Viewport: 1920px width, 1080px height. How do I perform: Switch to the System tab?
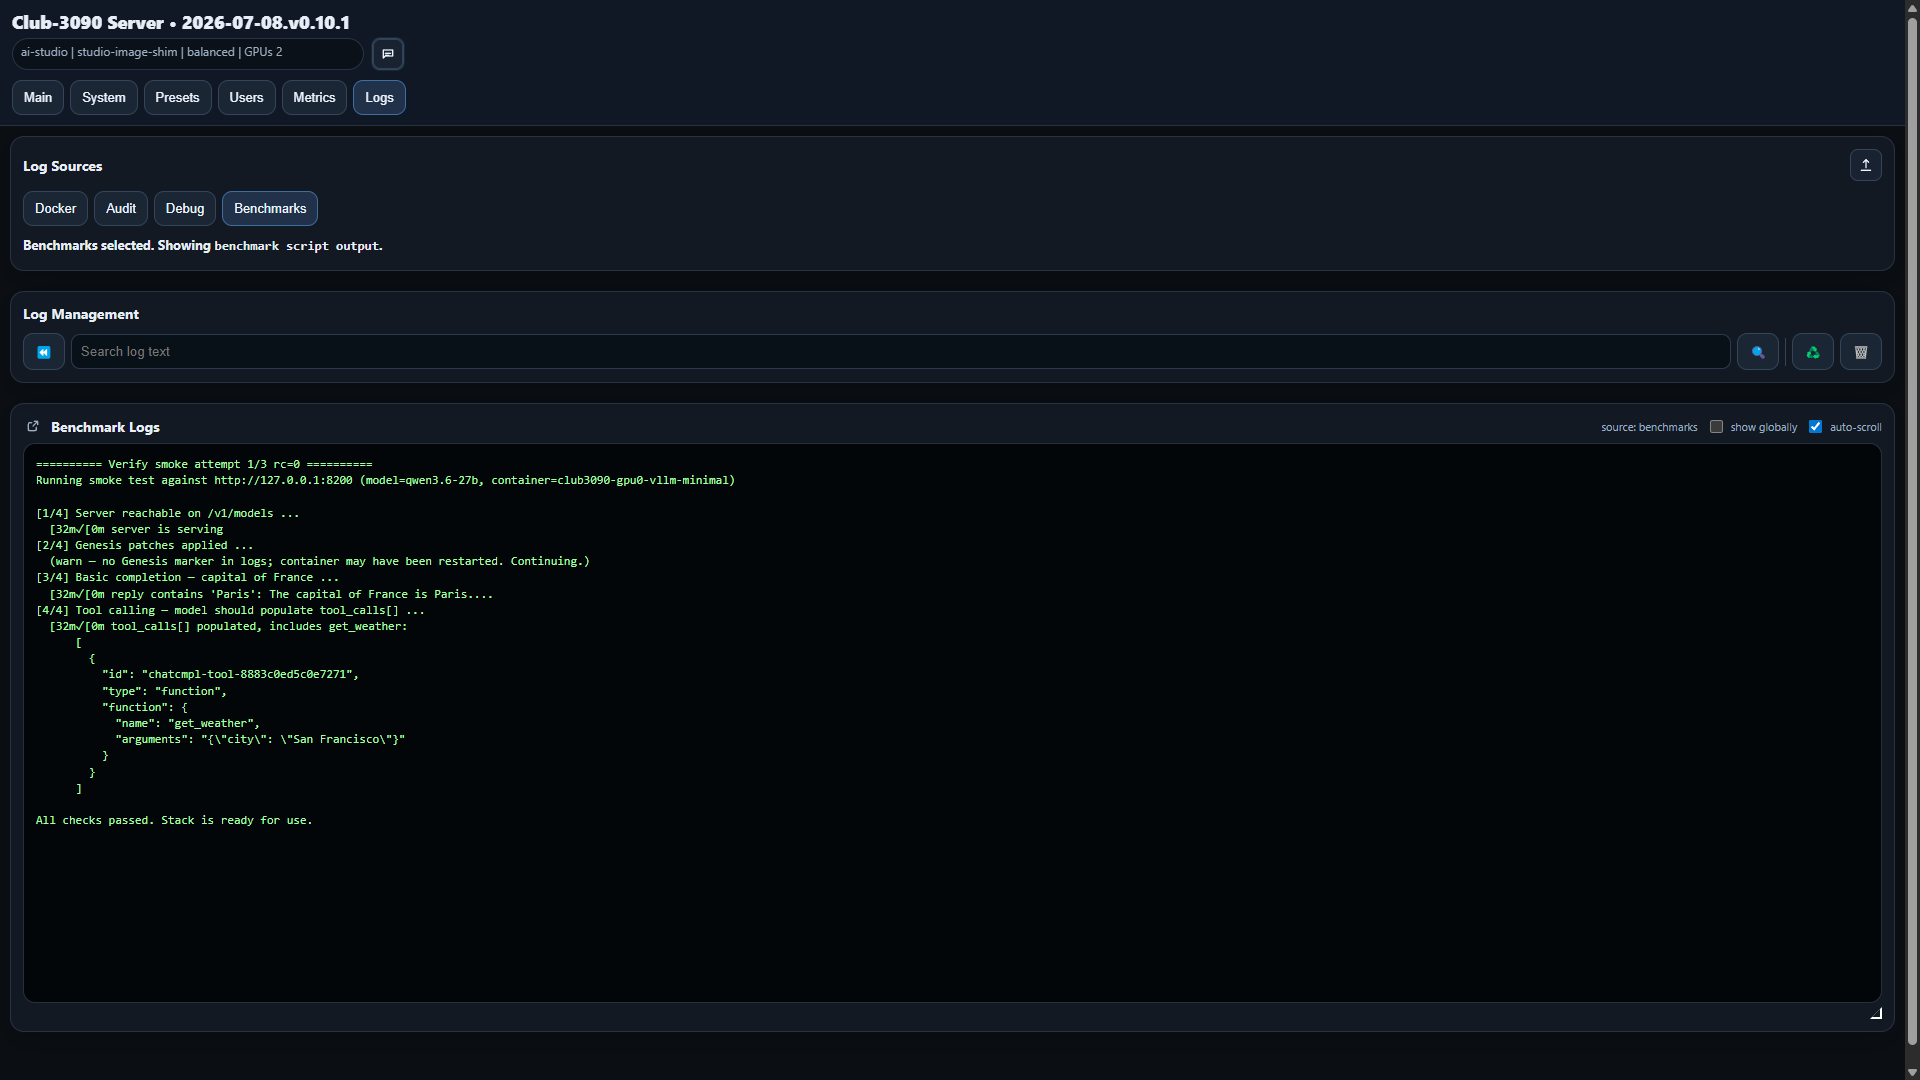(104, 98)
